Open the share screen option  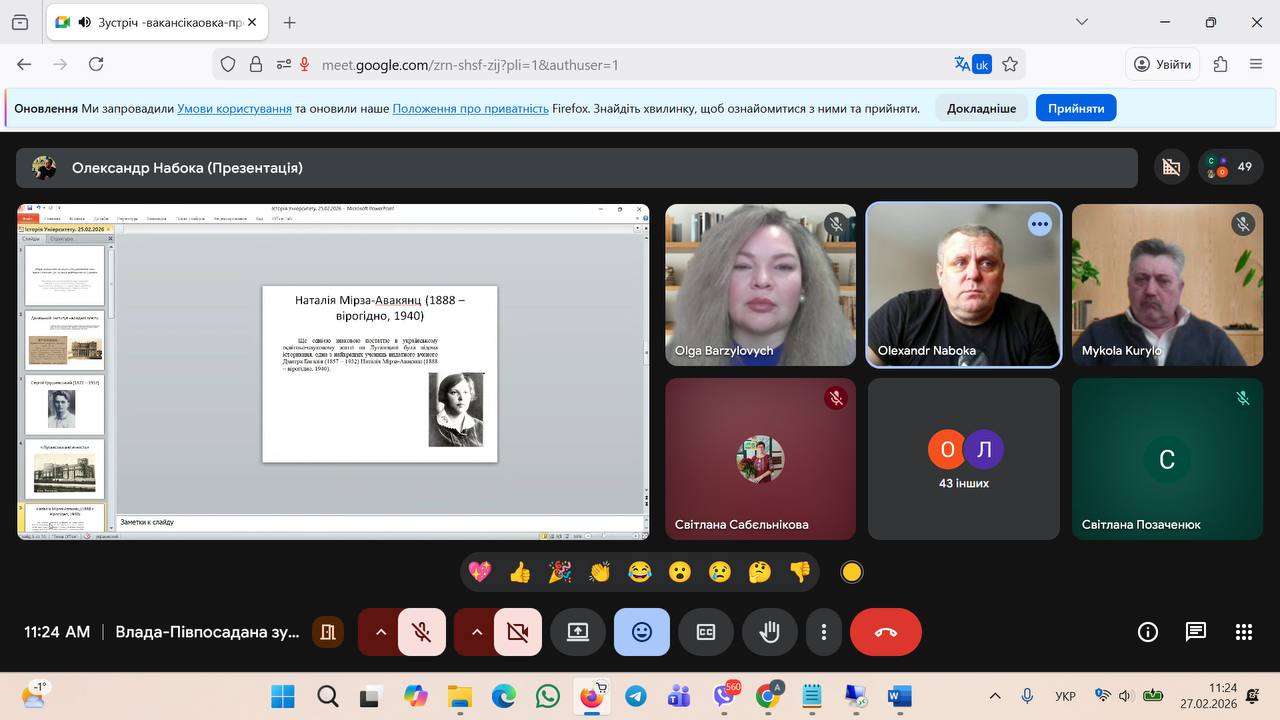coord(578,632)
